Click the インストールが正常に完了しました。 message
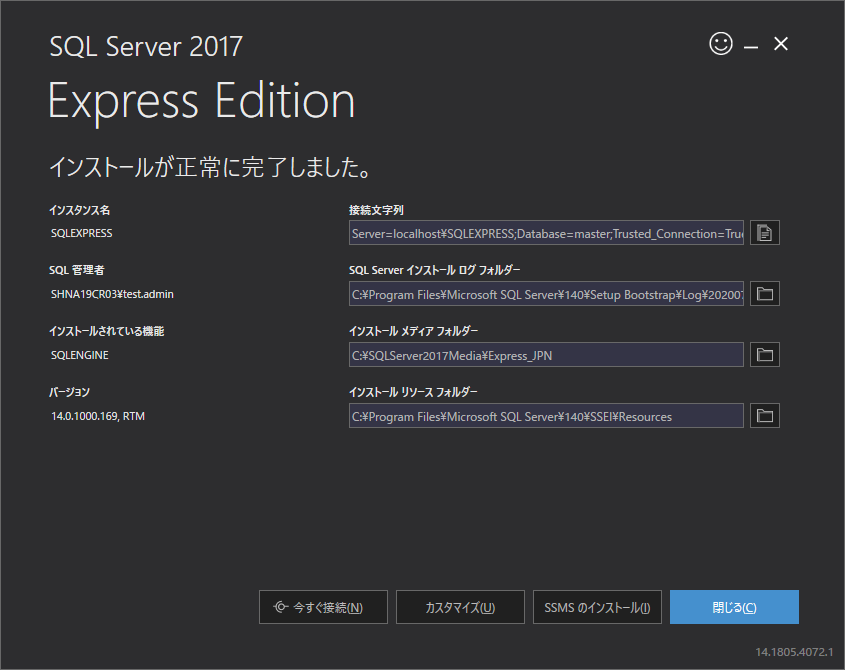The width and height of the screenshot is (845, 670). (211, 167)
